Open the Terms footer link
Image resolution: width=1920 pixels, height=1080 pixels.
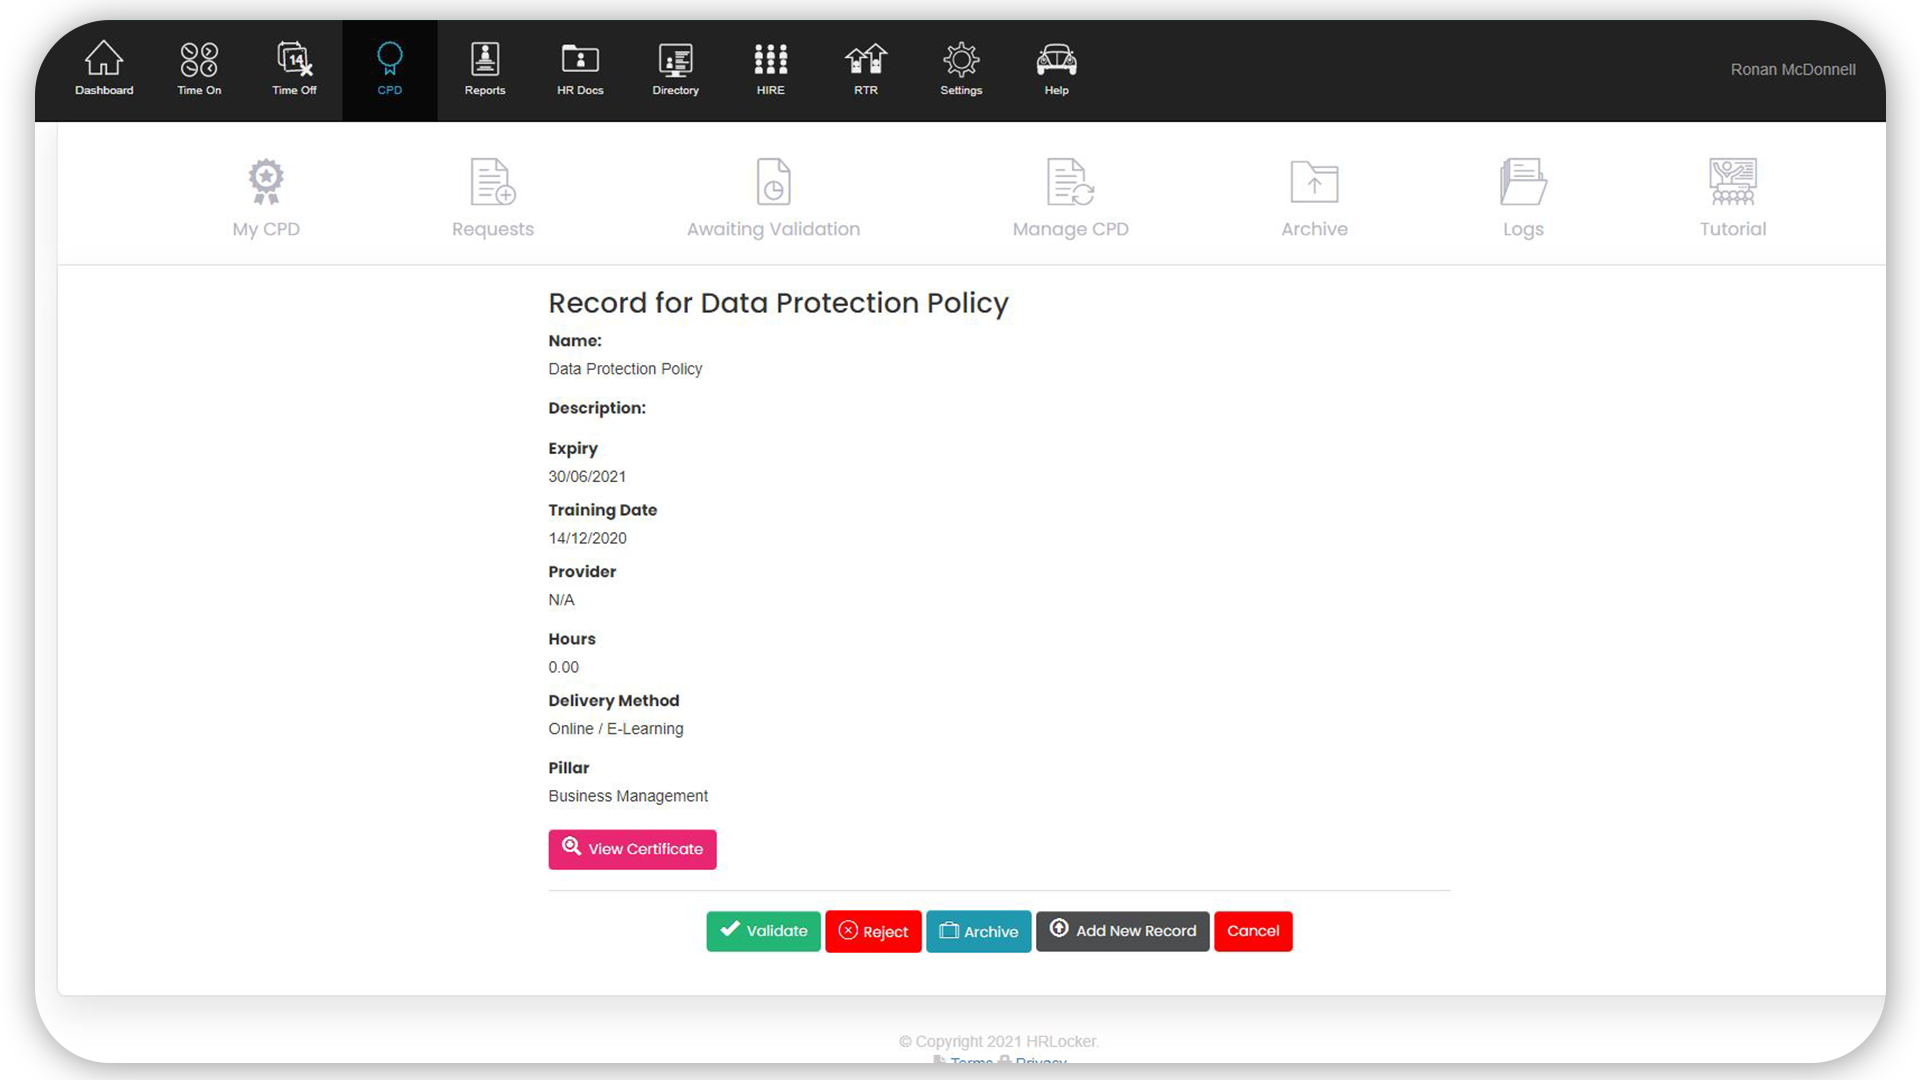(971, 1060)
